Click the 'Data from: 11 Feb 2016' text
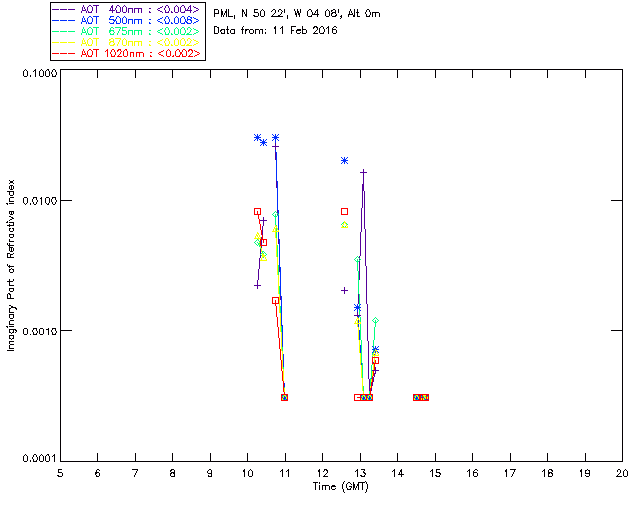This screenshot has height=512, width=640. click(275, 30)
